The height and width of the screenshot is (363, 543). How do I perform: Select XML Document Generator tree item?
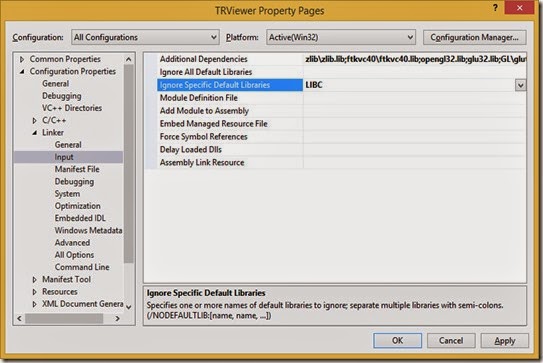(x=82, y=304)
